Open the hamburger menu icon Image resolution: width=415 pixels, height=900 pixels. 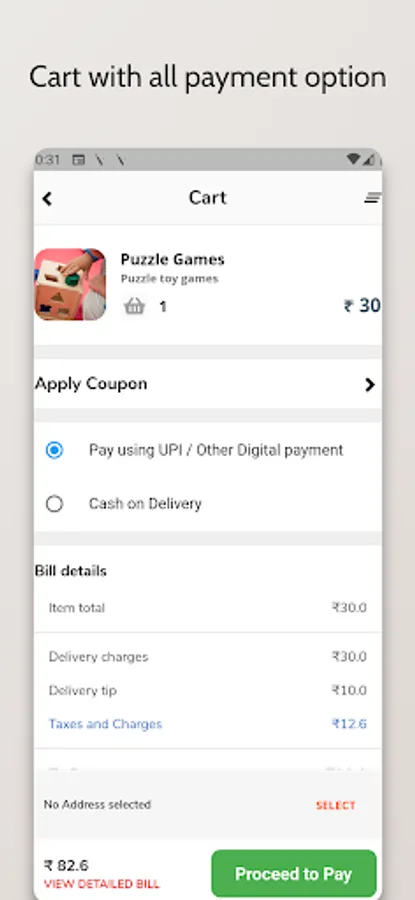point(373,198)
